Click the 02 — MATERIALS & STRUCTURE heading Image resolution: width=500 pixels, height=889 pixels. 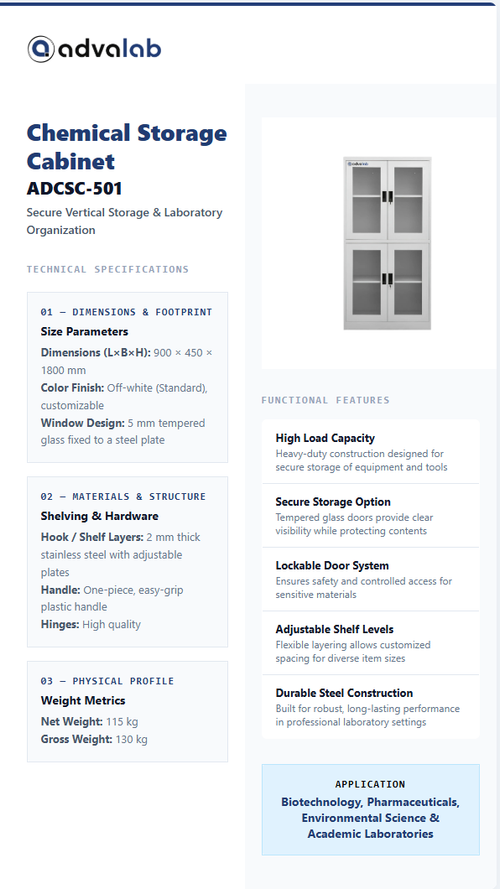click(x=123, y=497)
